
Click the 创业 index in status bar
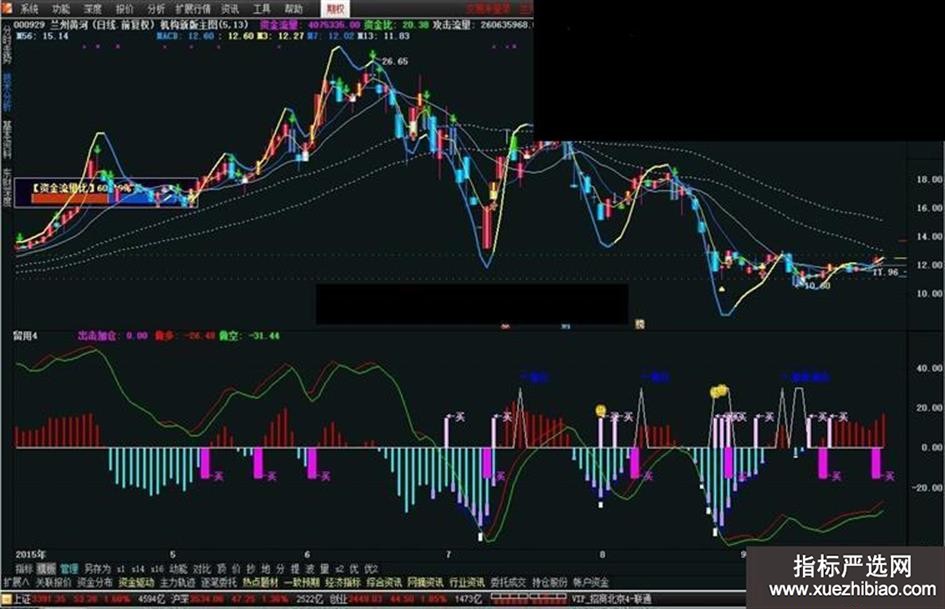[338, 599]
